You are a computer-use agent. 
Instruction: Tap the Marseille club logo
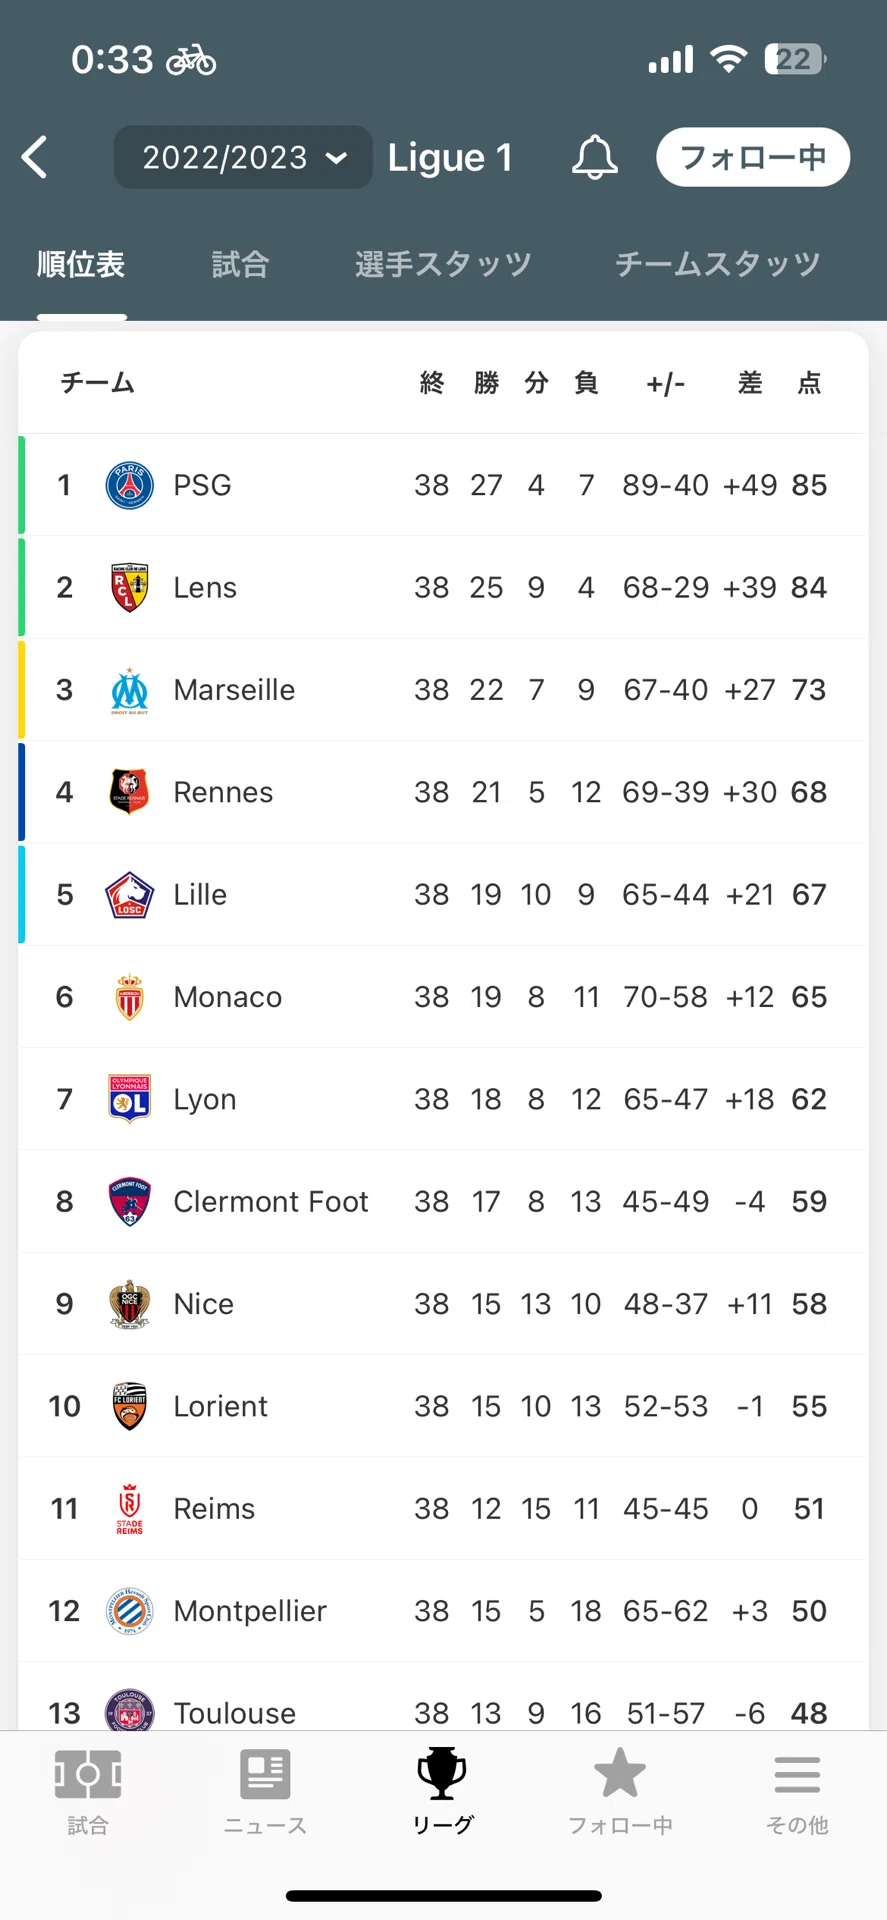coord(129,690)
